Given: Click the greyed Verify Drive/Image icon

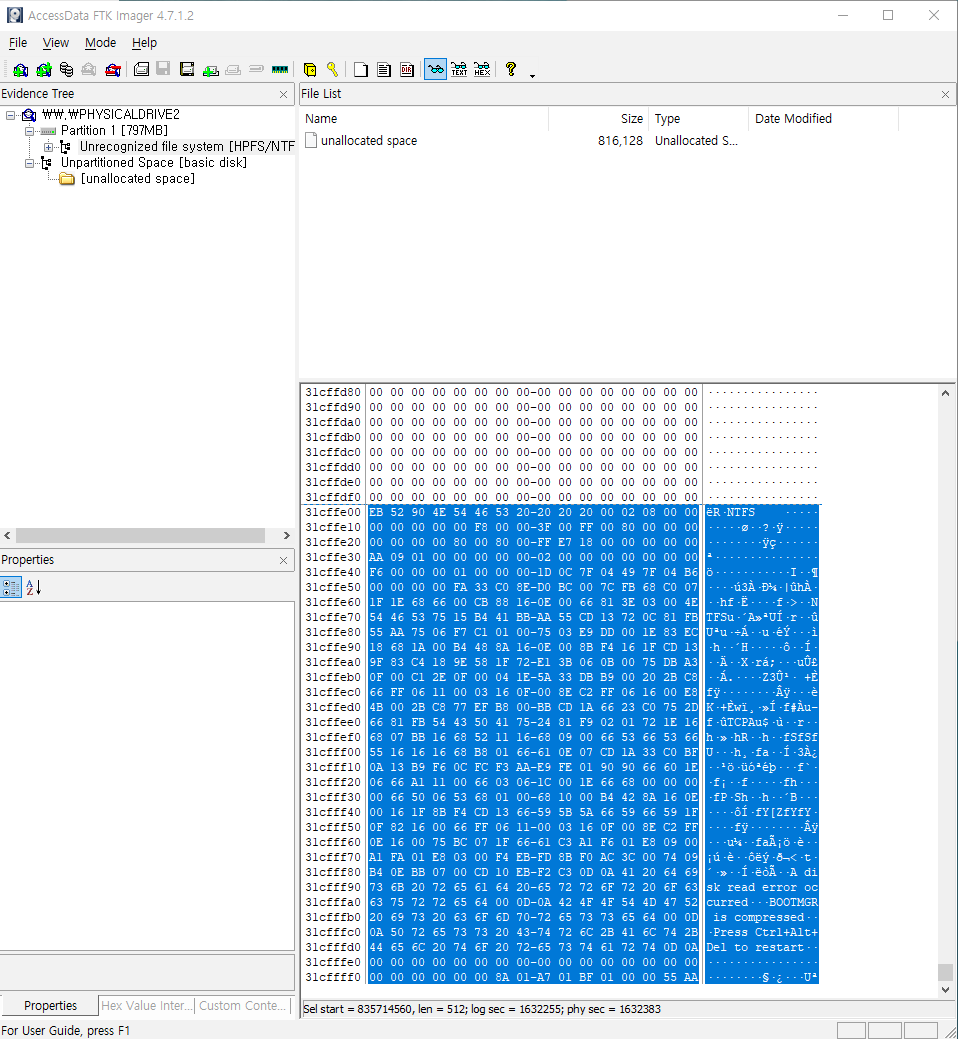Looking at the screenshot, I should coord(256,69).
